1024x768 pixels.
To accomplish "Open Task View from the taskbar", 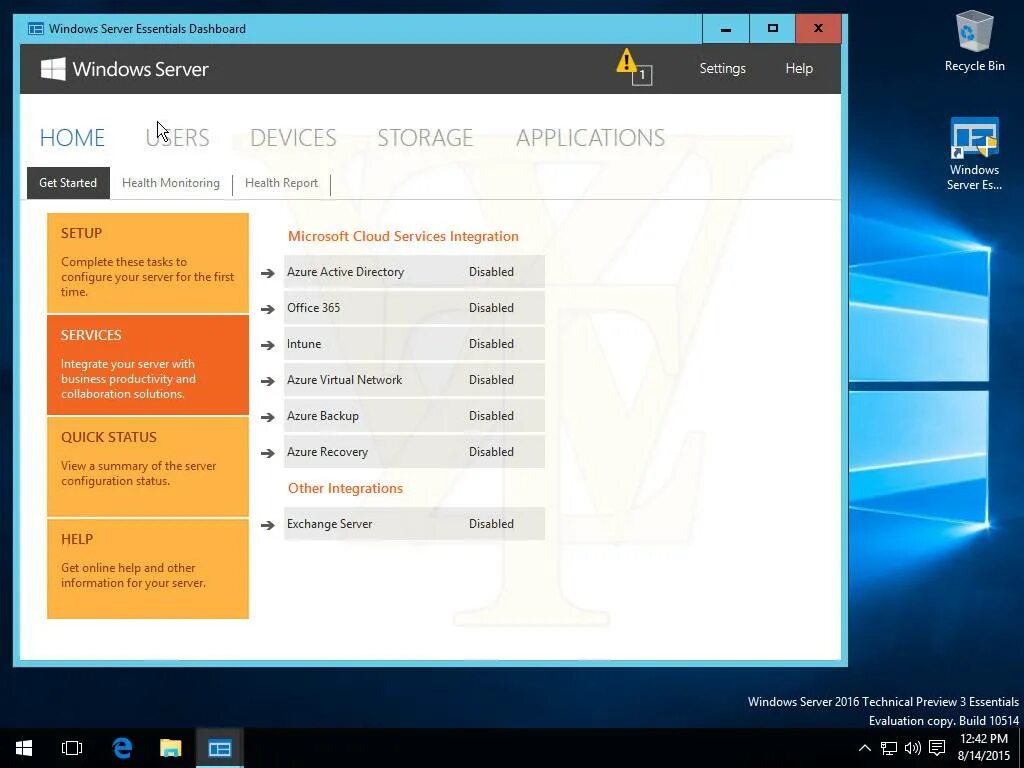I will click(72, 748).
